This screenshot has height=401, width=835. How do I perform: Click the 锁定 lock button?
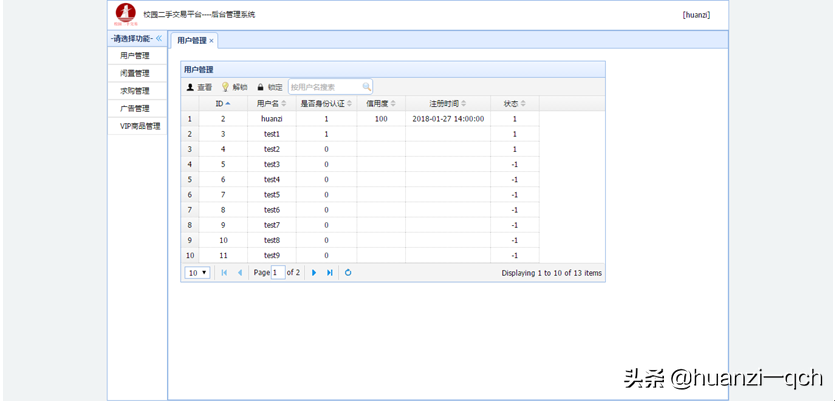[x=269, y=87]
